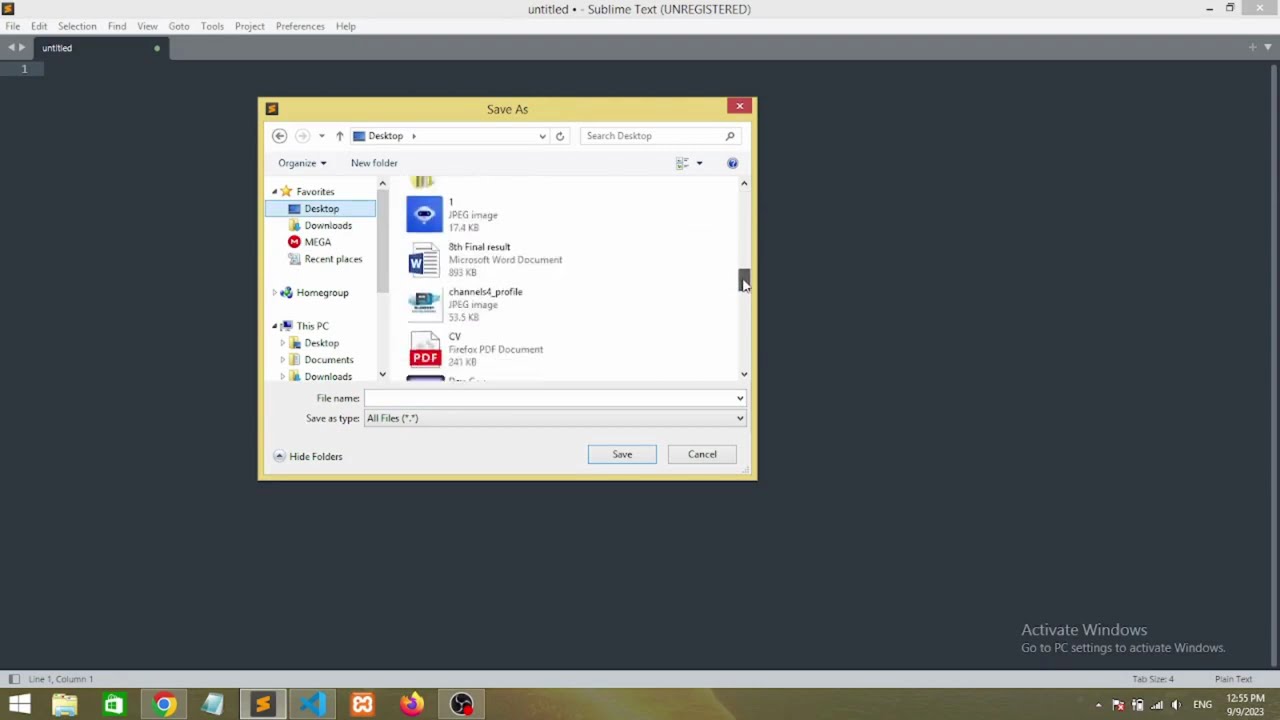Click Plain Text syntax in status bar
The width and height of the screenshot is (1280, 720).
[x=1233, y=679]
